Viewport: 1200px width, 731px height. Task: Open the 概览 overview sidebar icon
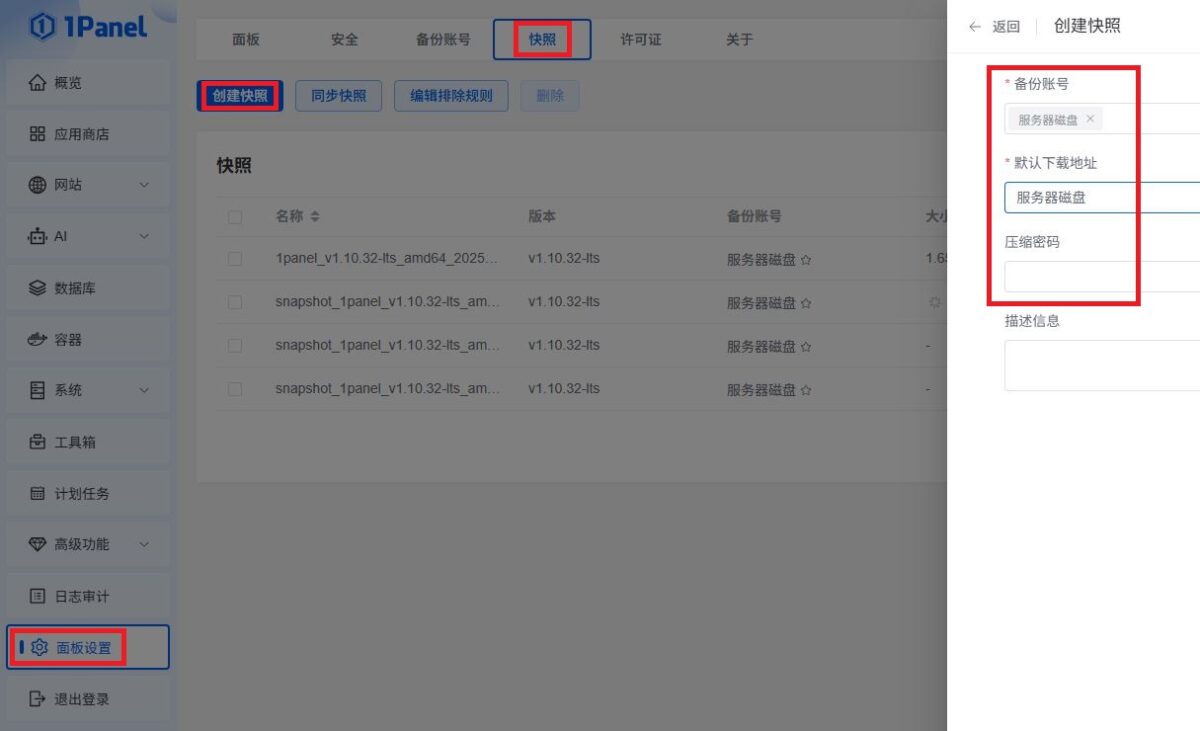coord(38,82)
